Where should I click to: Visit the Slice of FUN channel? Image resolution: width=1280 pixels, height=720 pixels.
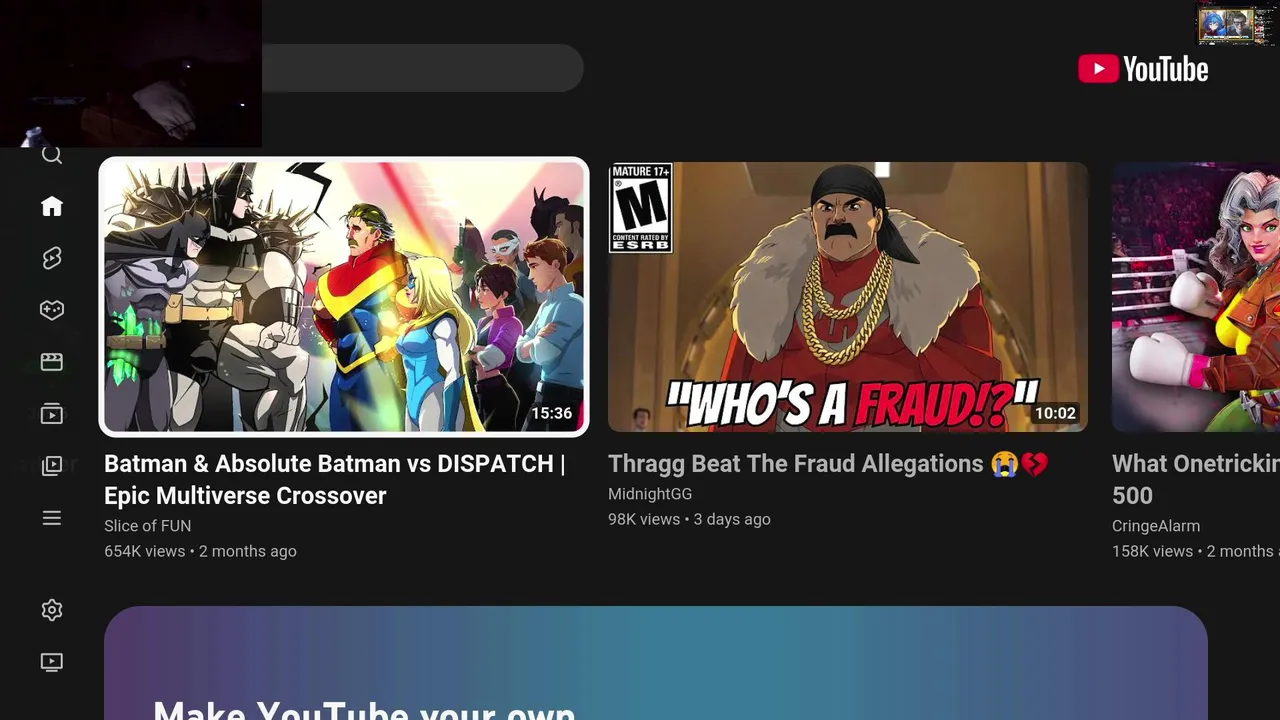(x=147, y=526)
